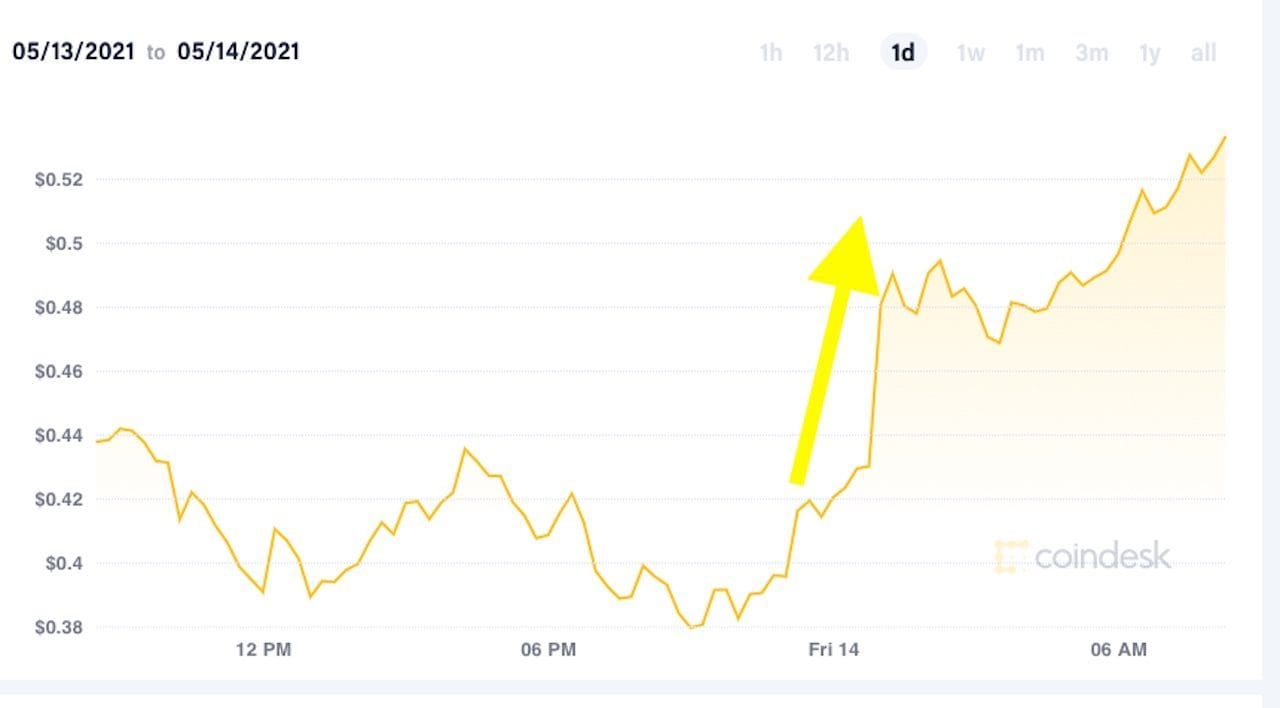Click the 06 PM time marker

(x=548, y=650)
